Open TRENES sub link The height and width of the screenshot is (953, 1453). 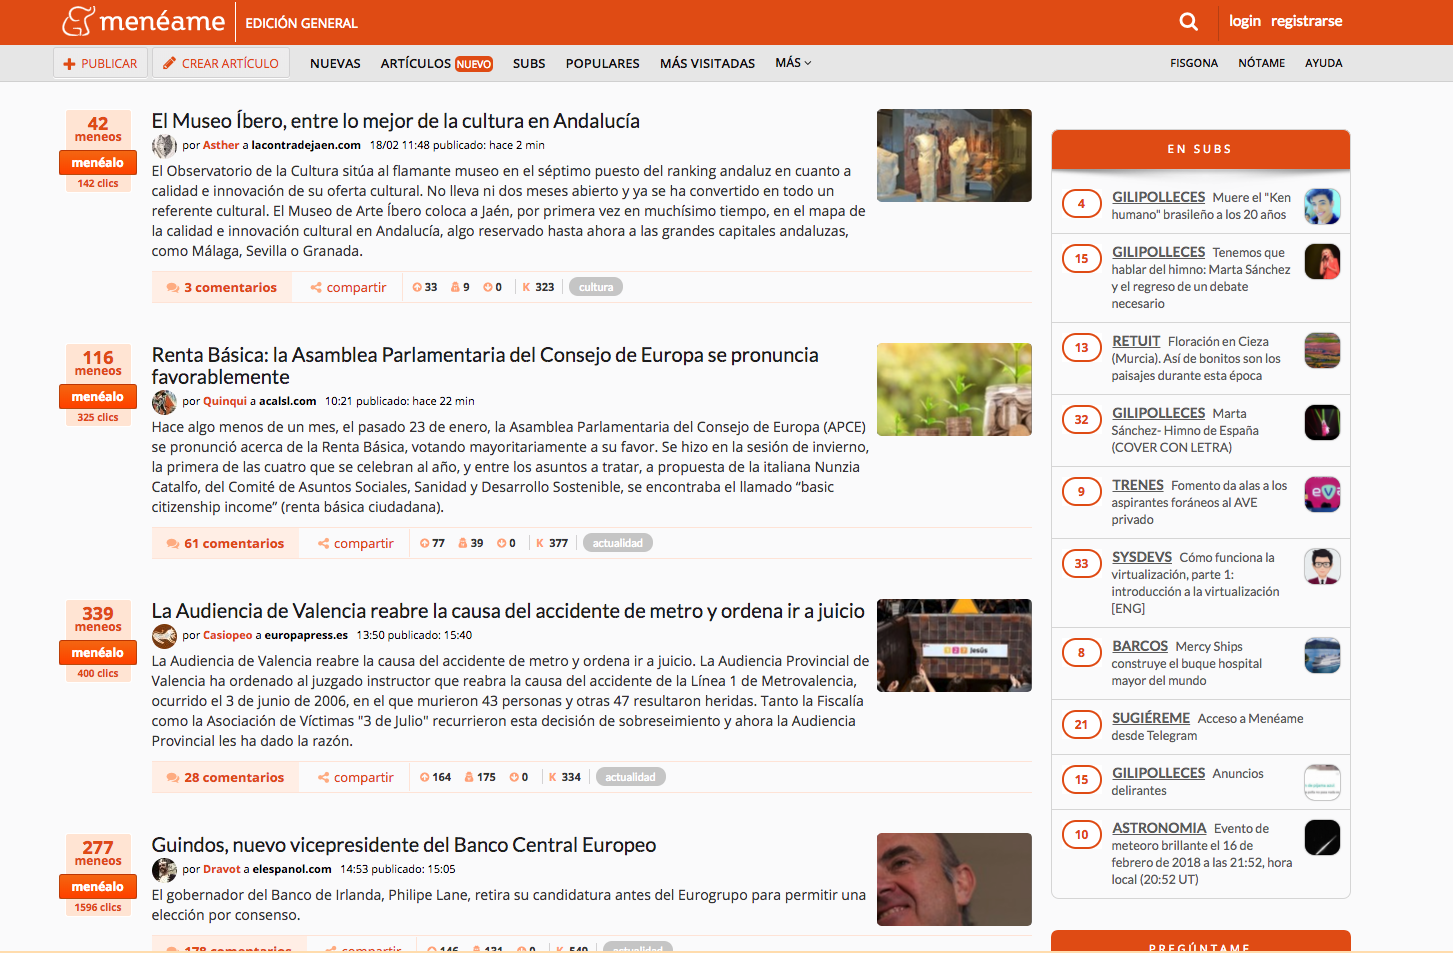[x=1138, y=485]
